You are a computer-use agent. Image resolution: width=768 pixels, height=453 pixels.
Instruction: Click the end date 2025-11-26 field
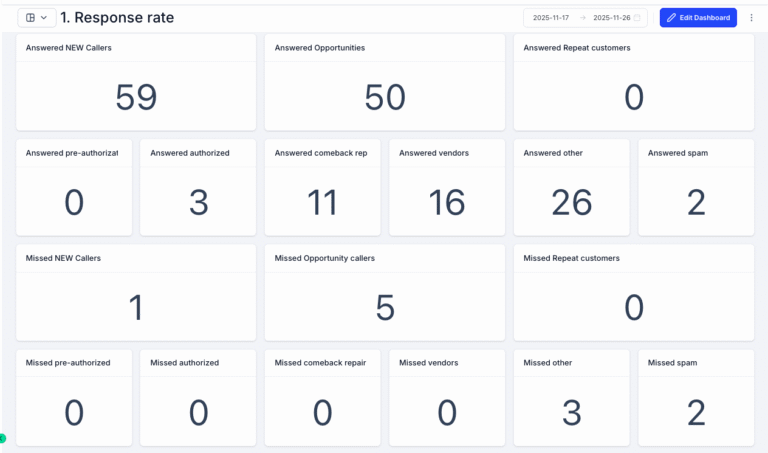tap(610, 18)
